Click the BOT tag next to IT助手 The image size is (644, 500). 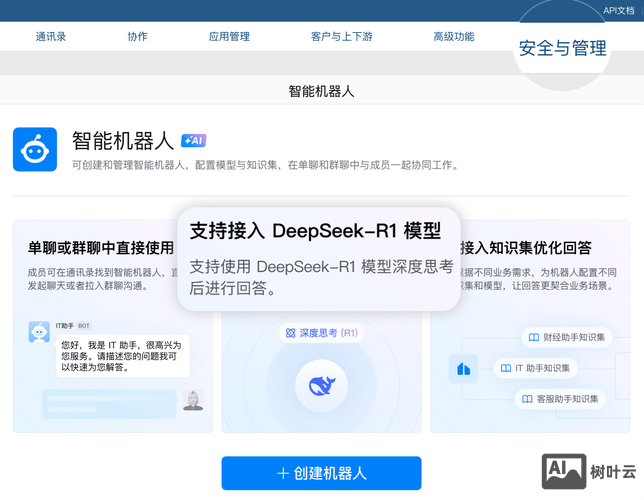[x=84, y=326]
